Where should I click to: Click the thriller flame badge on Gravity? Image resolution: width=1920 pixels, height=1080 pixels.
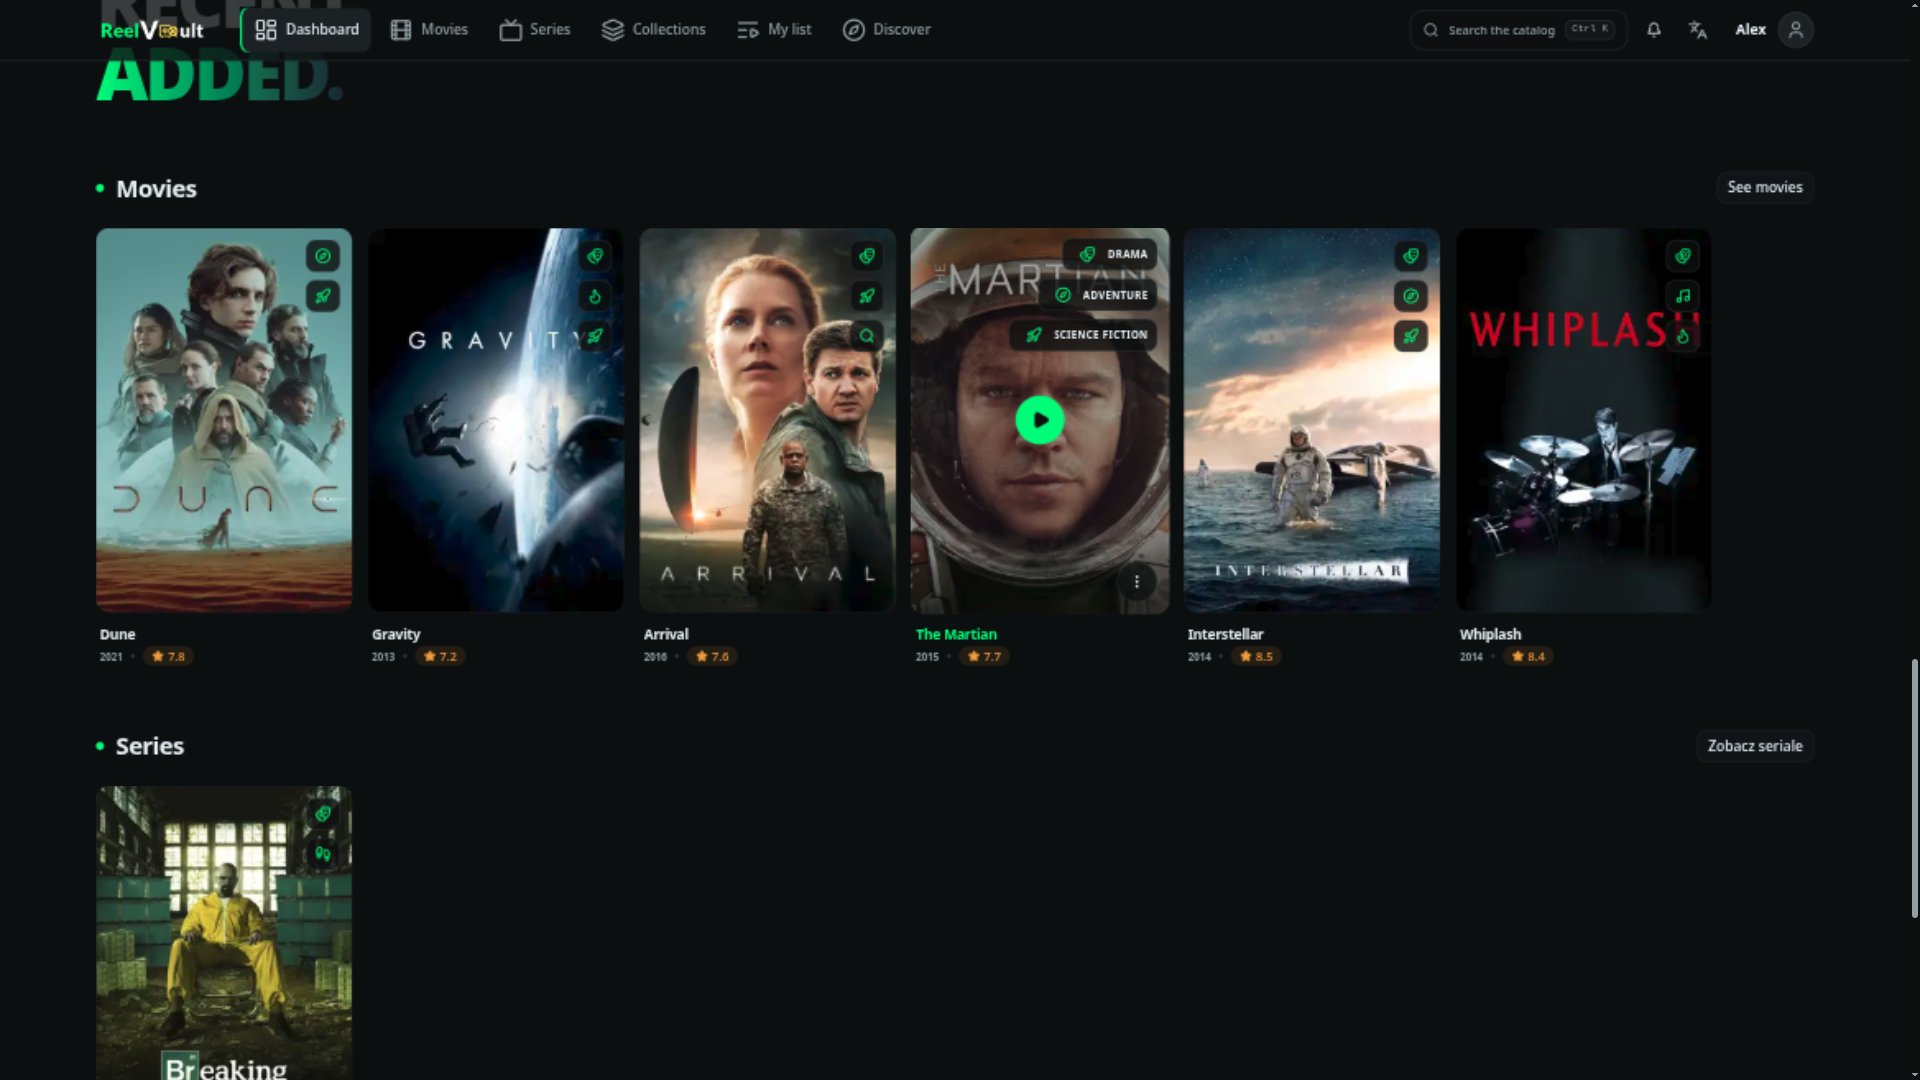tap(595, 296)
